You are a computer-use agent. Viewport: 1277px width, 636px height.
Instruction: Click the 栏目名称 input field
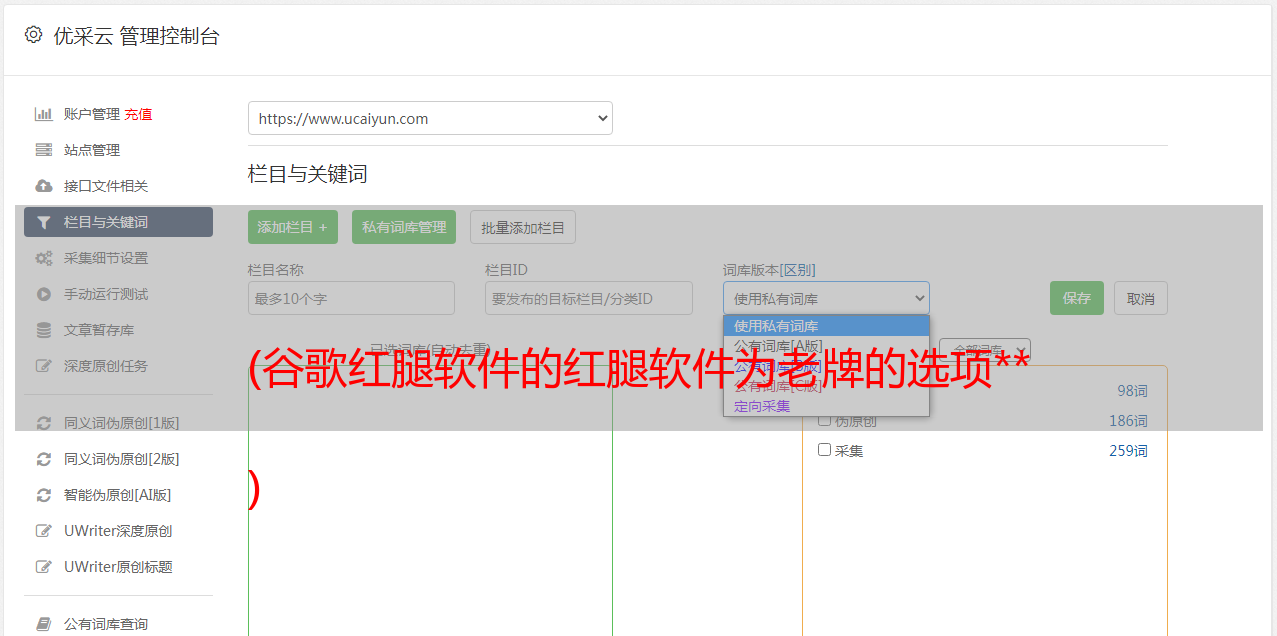click(x=351, y=298)
